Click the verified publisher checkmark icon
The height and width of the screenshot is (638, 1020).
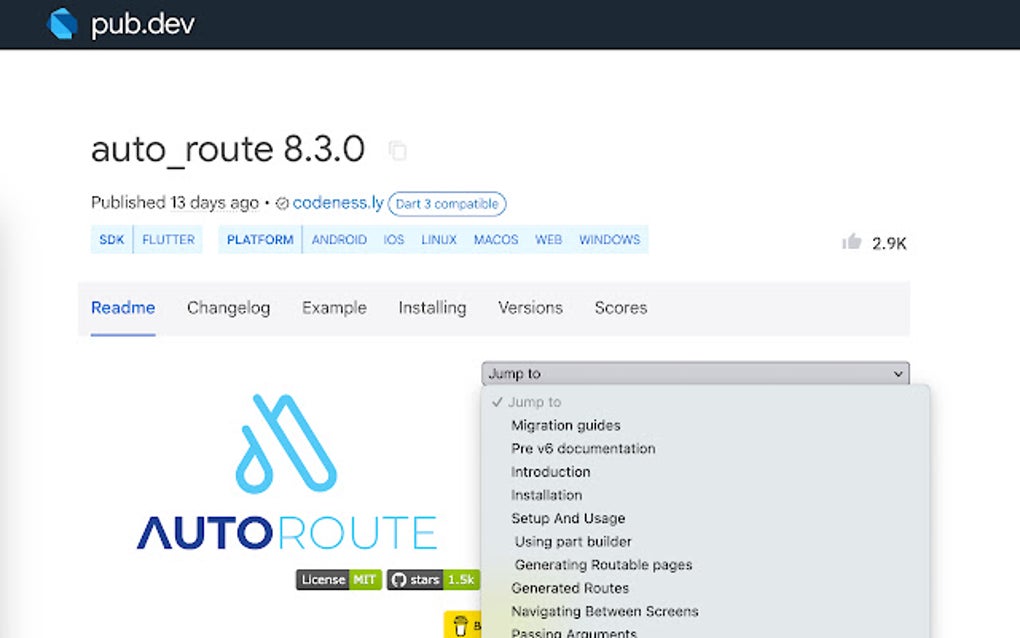(x=283, y=203)
